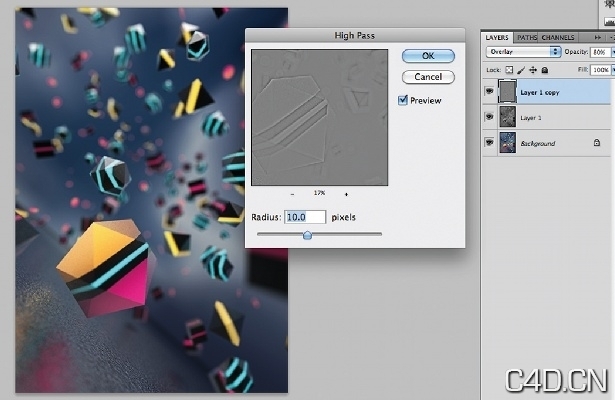The image size is (615, 400).
Task: Switch to the Channels tab
Action: [x=558, y=37]
